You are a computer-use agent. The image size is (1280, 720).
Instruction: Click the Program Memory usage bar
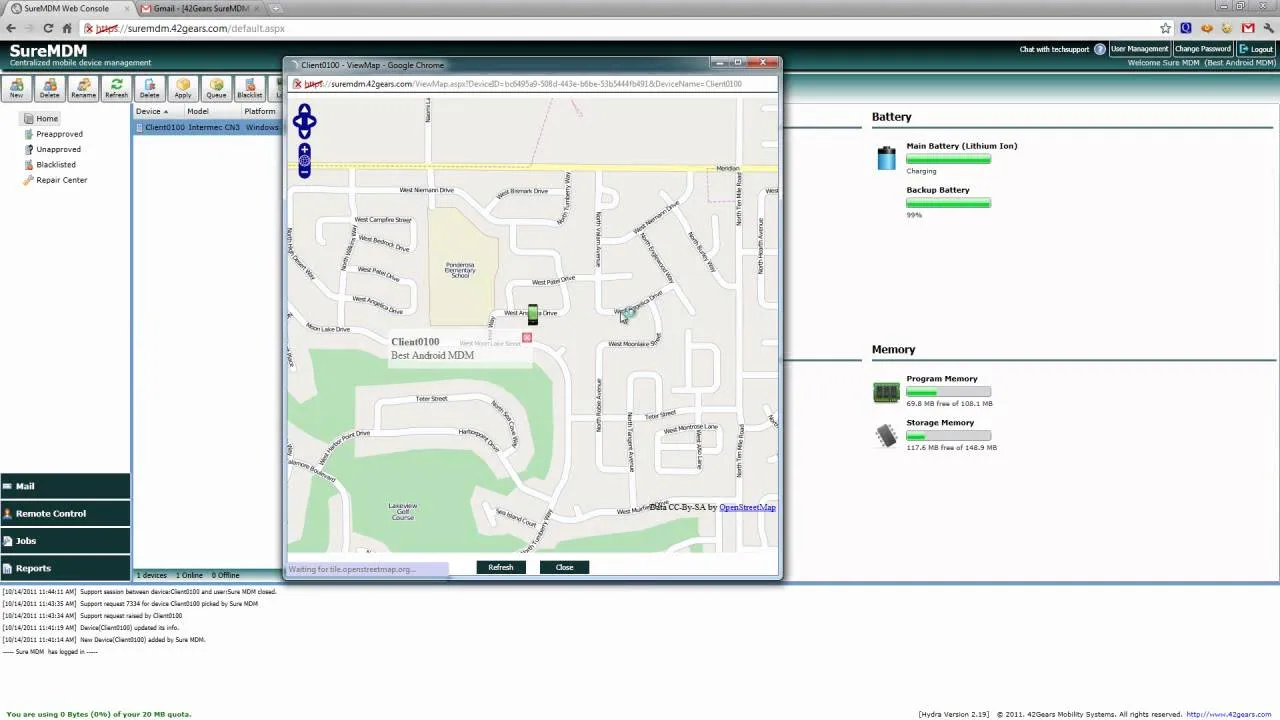[948, 392]
